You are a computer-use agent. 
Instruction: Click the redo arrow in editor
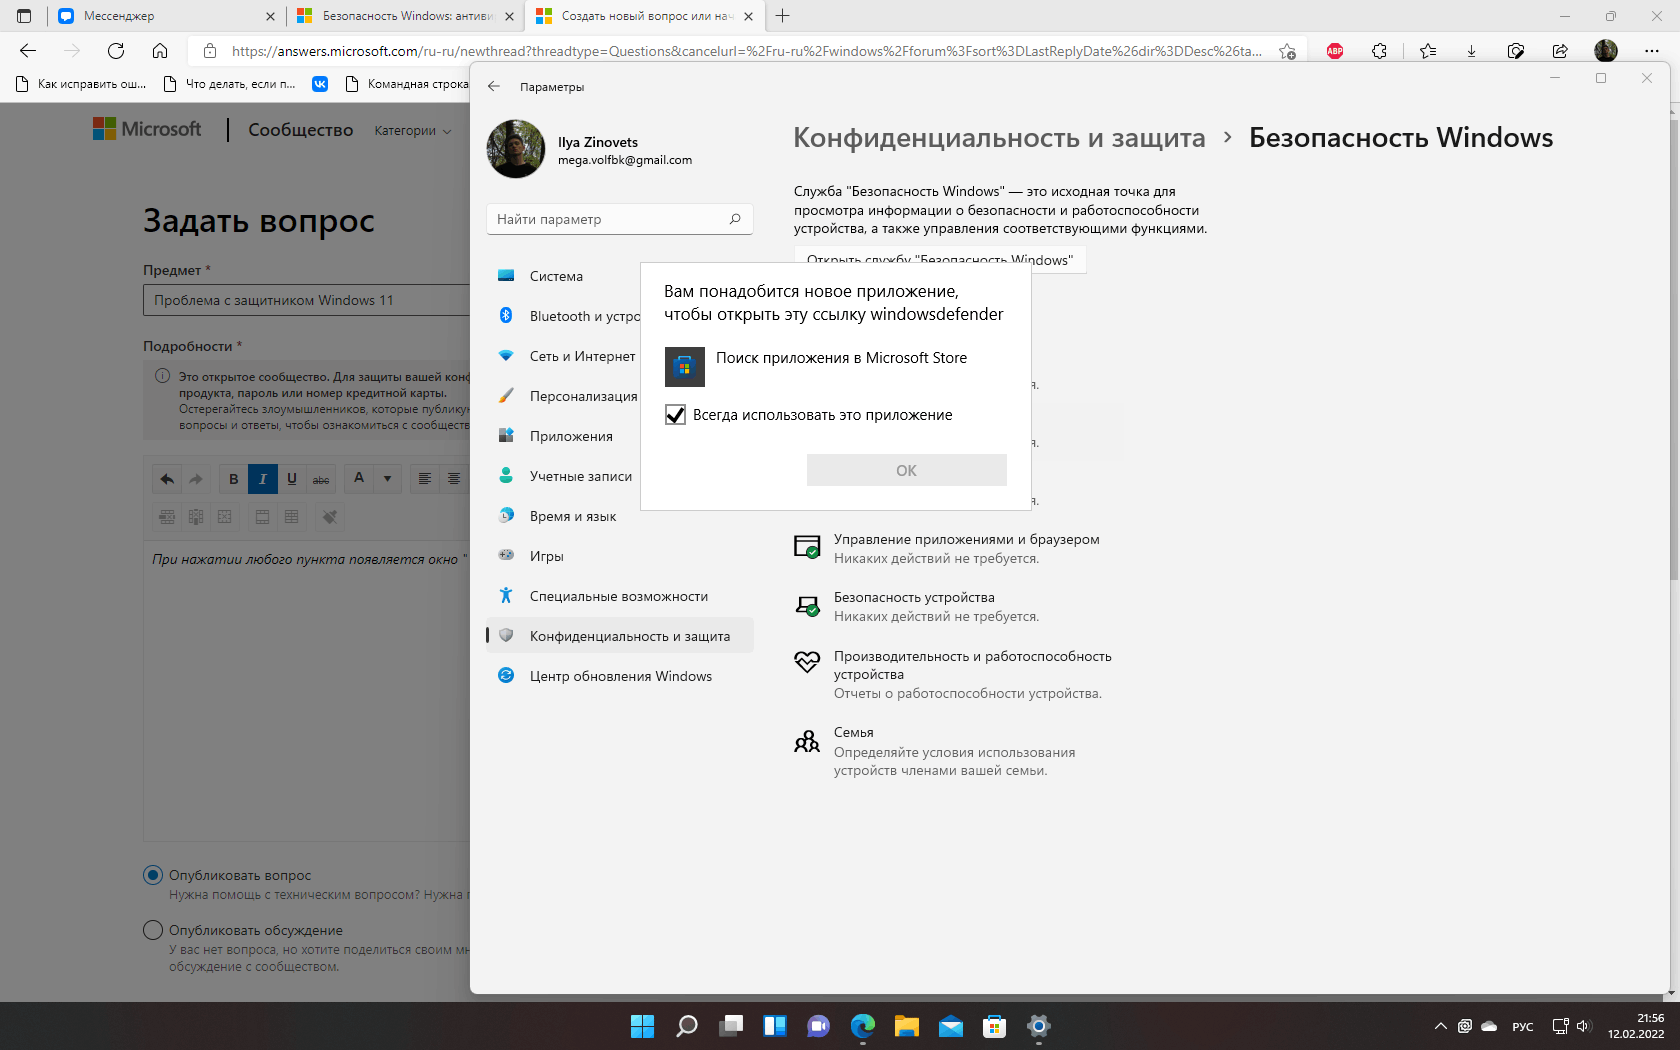click(196, 479)
